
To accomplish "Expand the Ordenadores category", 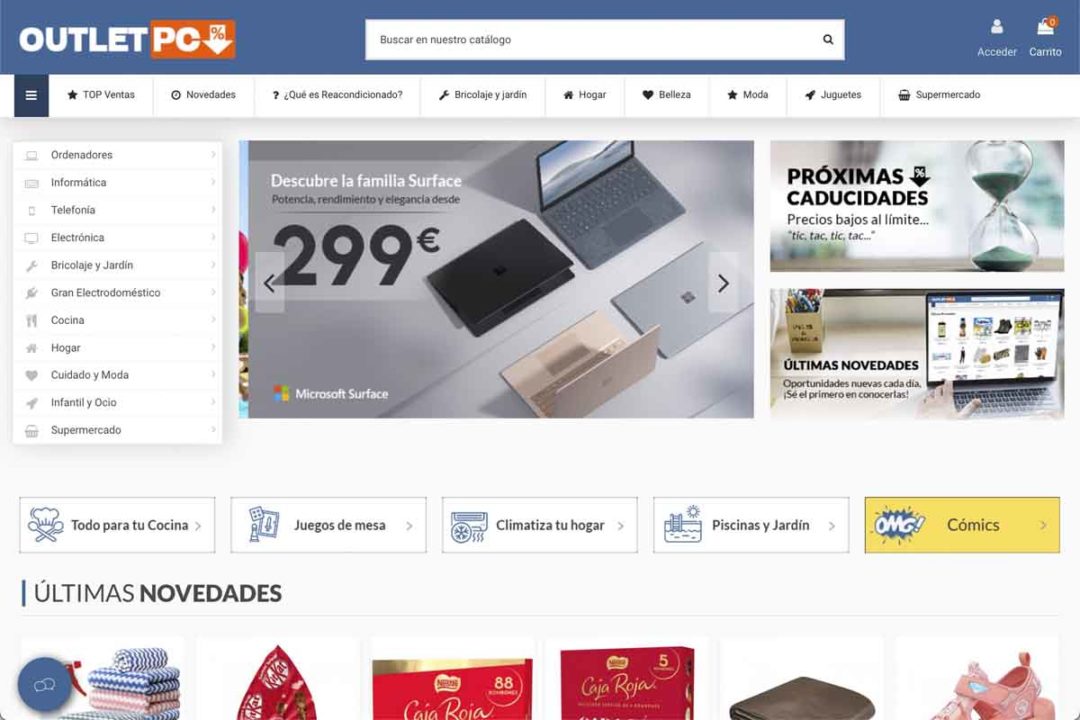I will pyautogui.click(x=118, y=155).
